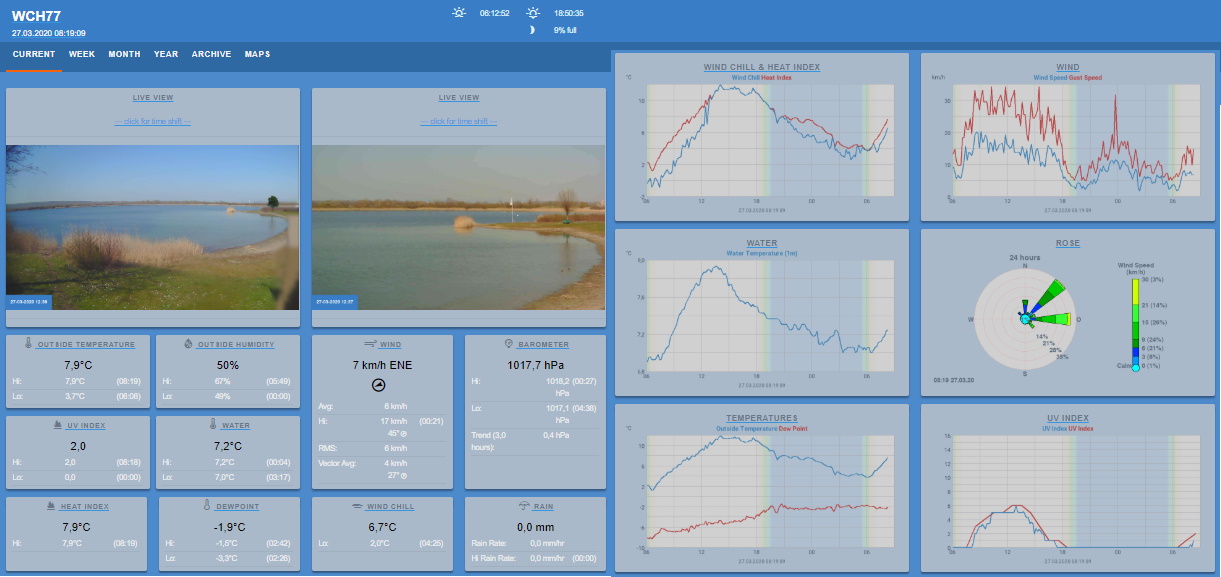Open the UV Index chart heading link
1221x577 pixels.
(1067, 418)
